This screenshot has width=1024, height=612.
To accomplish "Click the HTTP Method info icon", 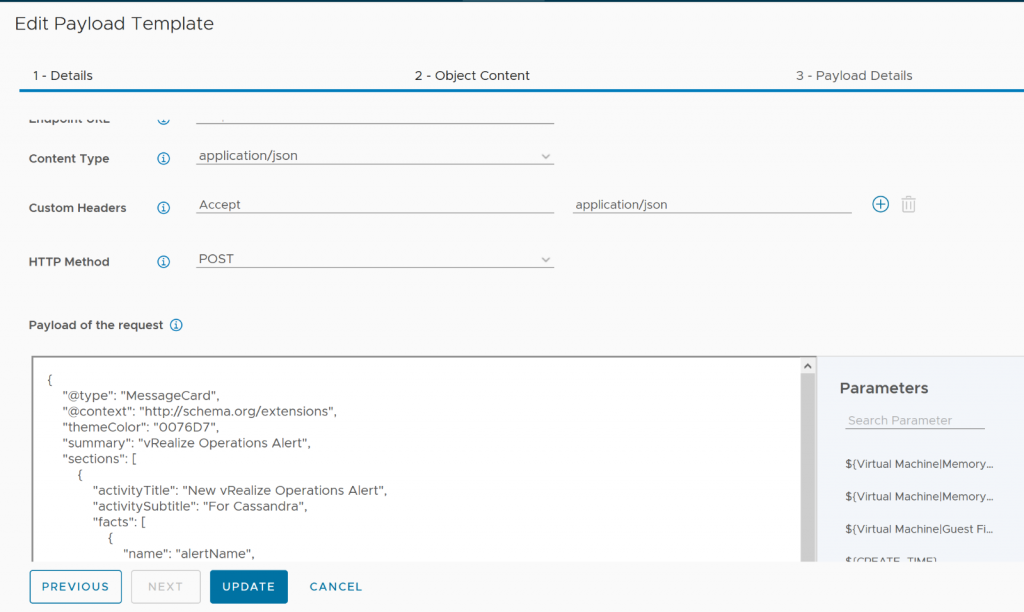I will point(164,262).
